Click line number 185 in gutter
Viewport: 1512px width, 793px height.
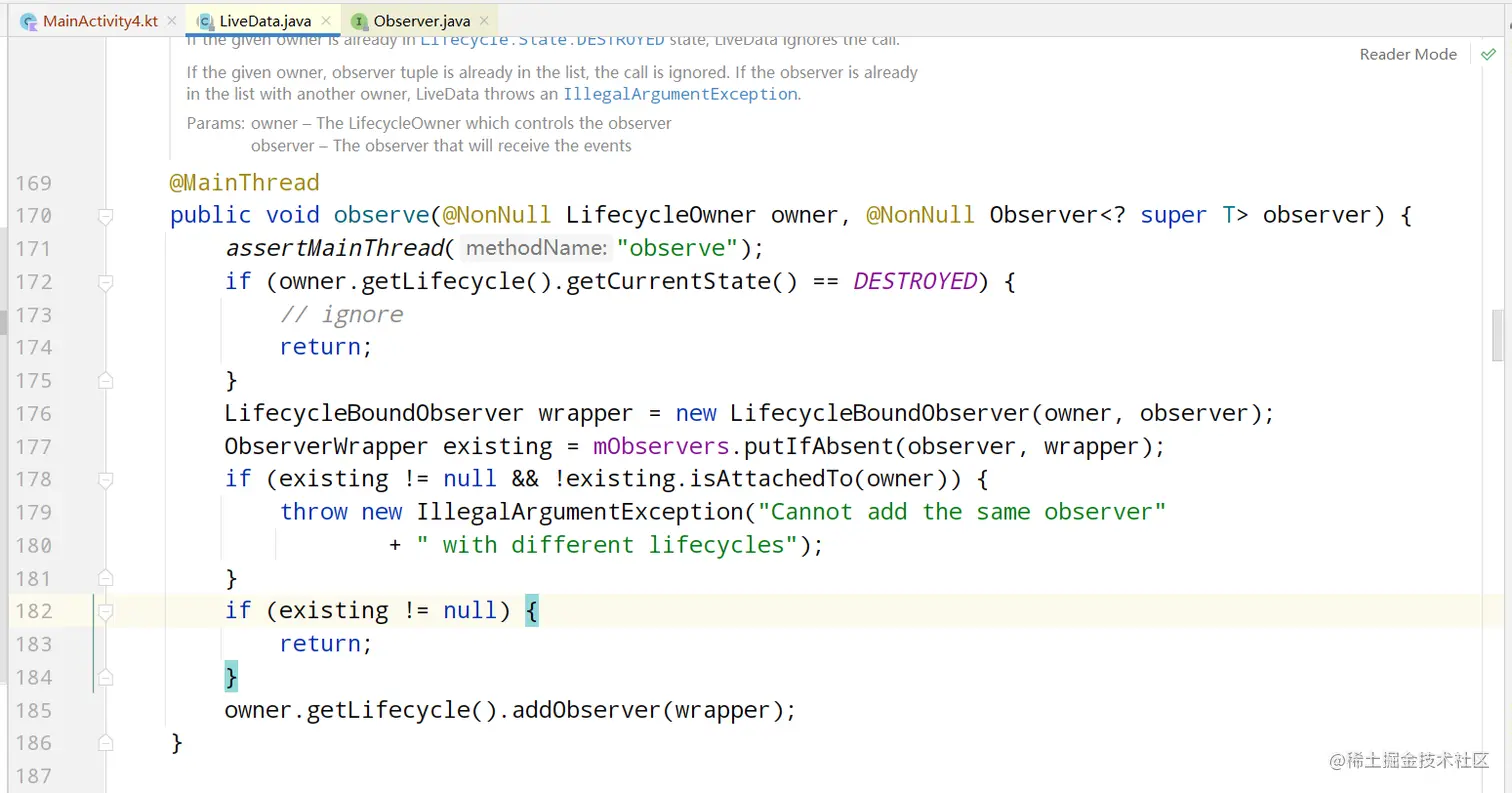34,710
